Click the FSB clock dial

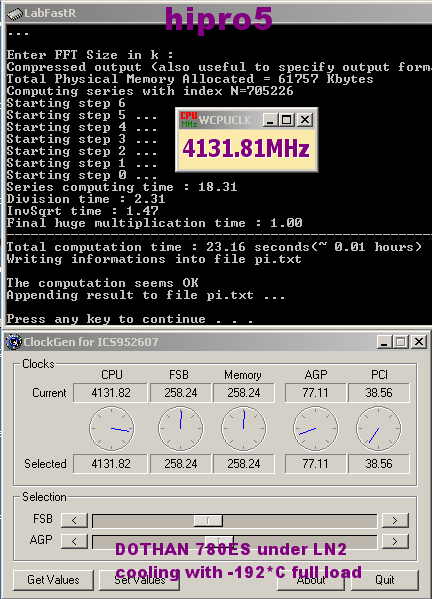click(181, 429)
